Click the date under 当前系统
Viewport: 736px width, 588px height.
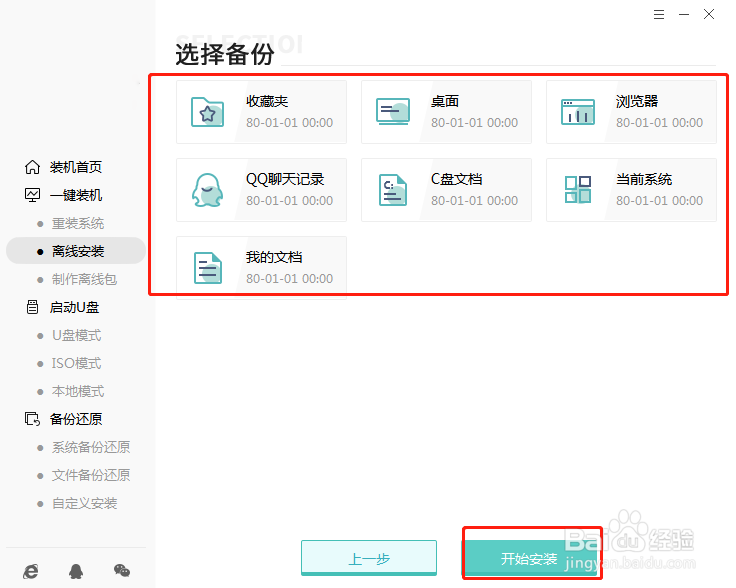[x=659, y=200]
